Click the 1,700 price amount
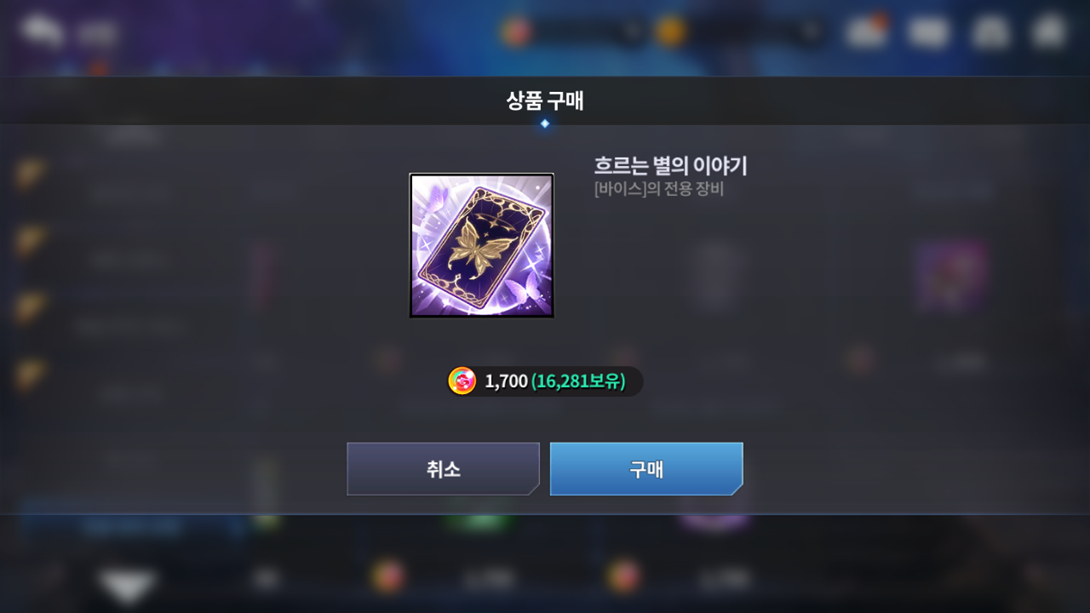Image resolution: width=1090 pixels, height=613 pixels. tap(506, 381)
